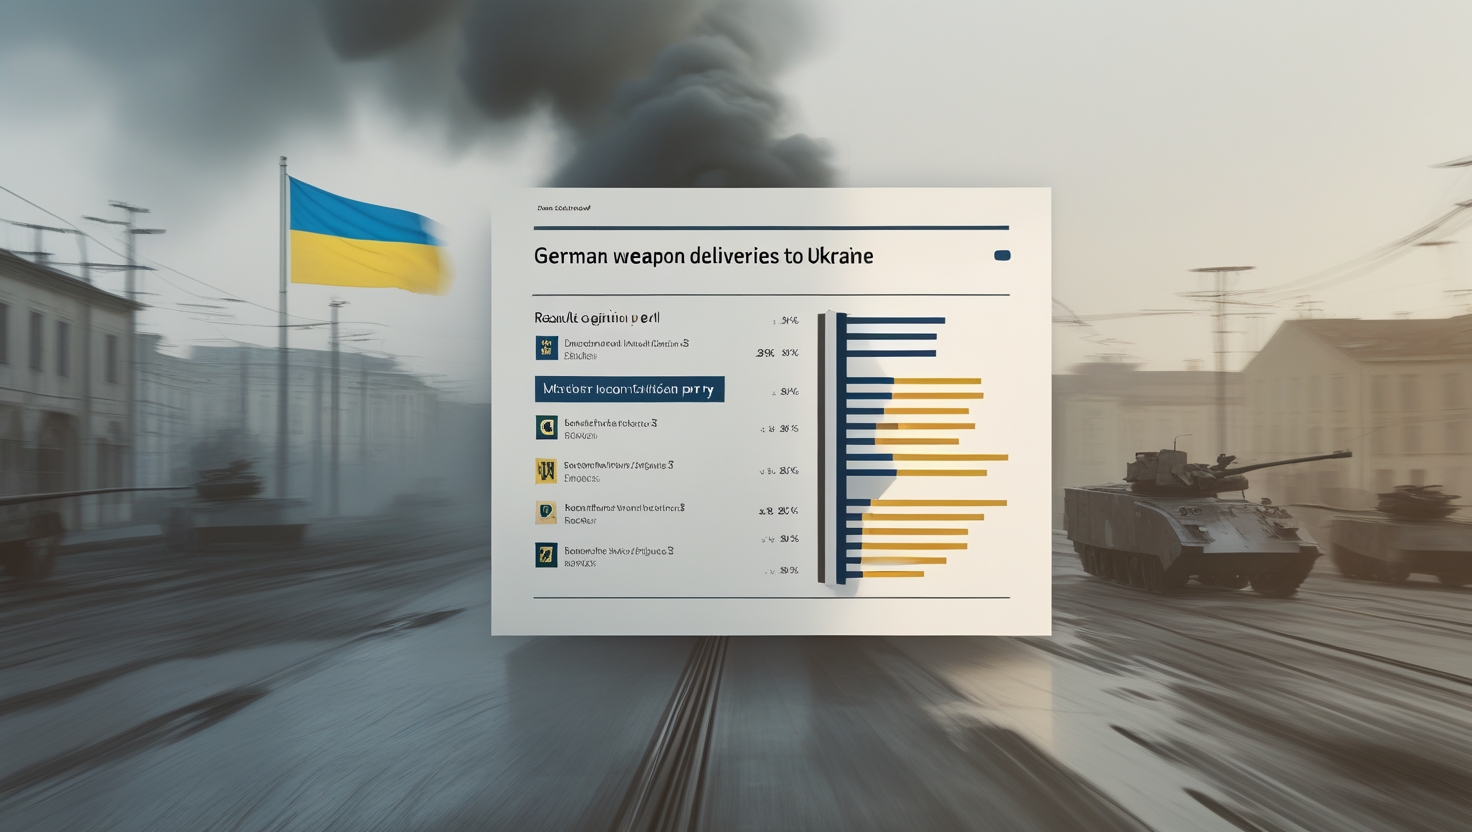This screenshot has width=1472, height=832.
Task: Select the dark icon with cream circle emblem
Action: tap(546, 428)
